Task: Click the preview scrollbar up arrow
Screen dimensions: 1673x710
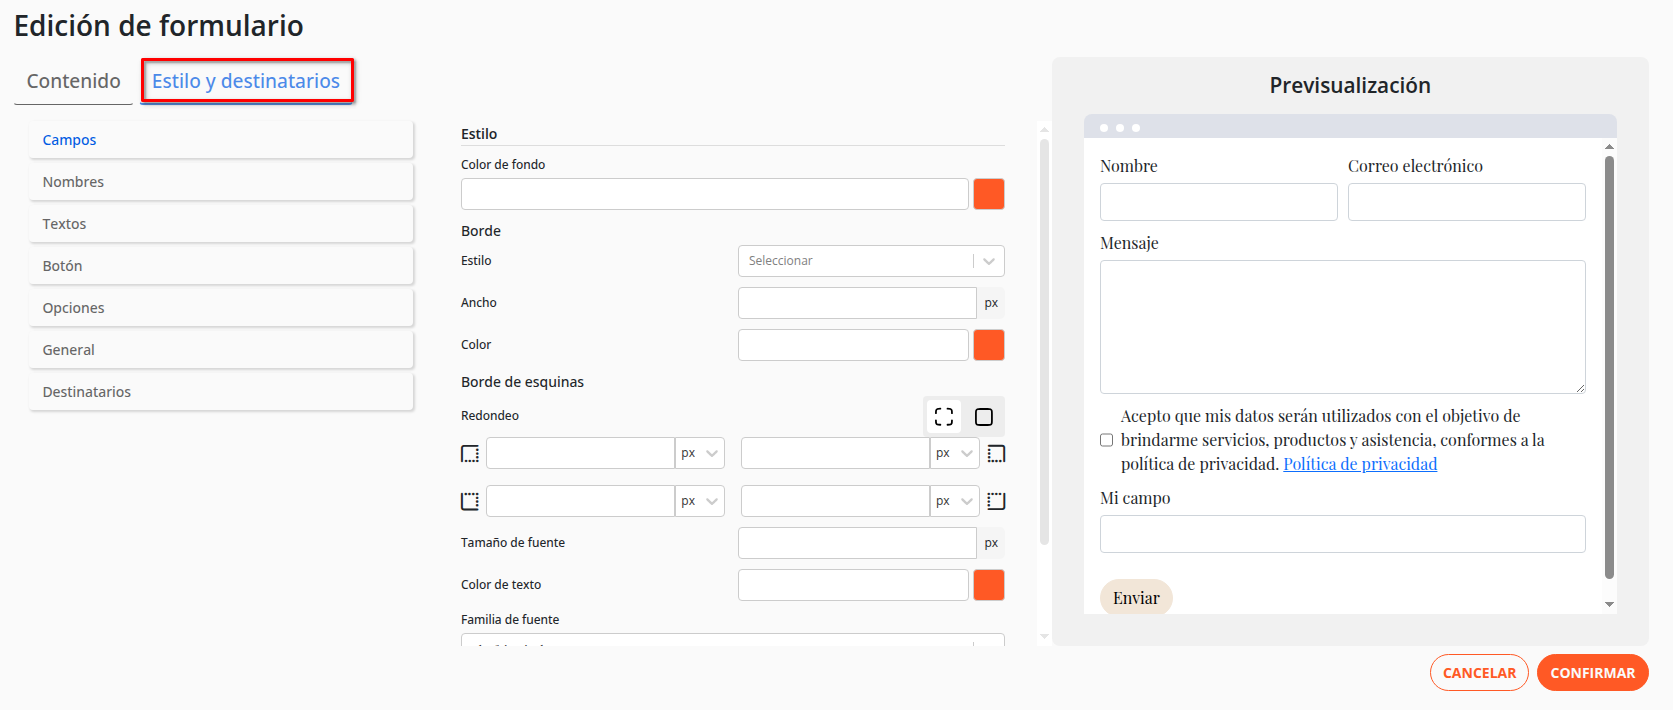Action: 1609,147
